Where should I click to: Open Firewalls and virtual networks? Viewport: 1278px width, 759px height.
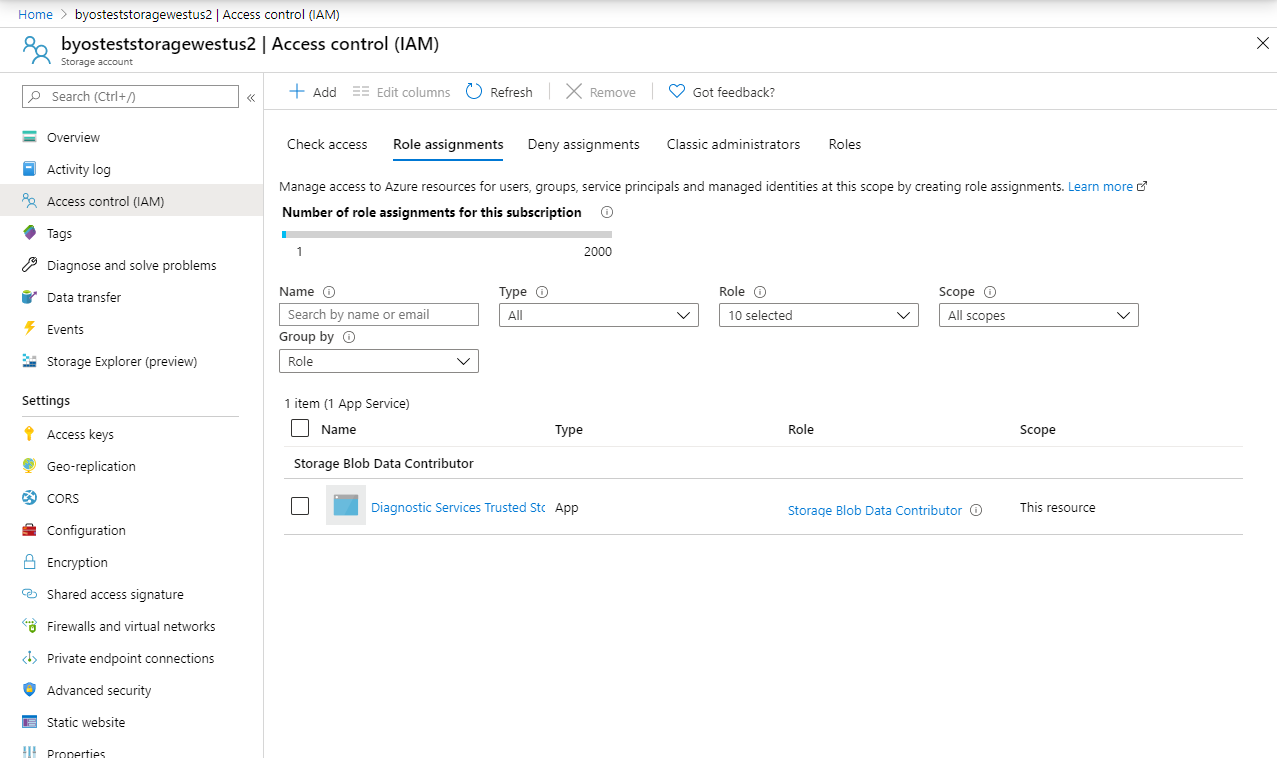[x=130, y=626]
